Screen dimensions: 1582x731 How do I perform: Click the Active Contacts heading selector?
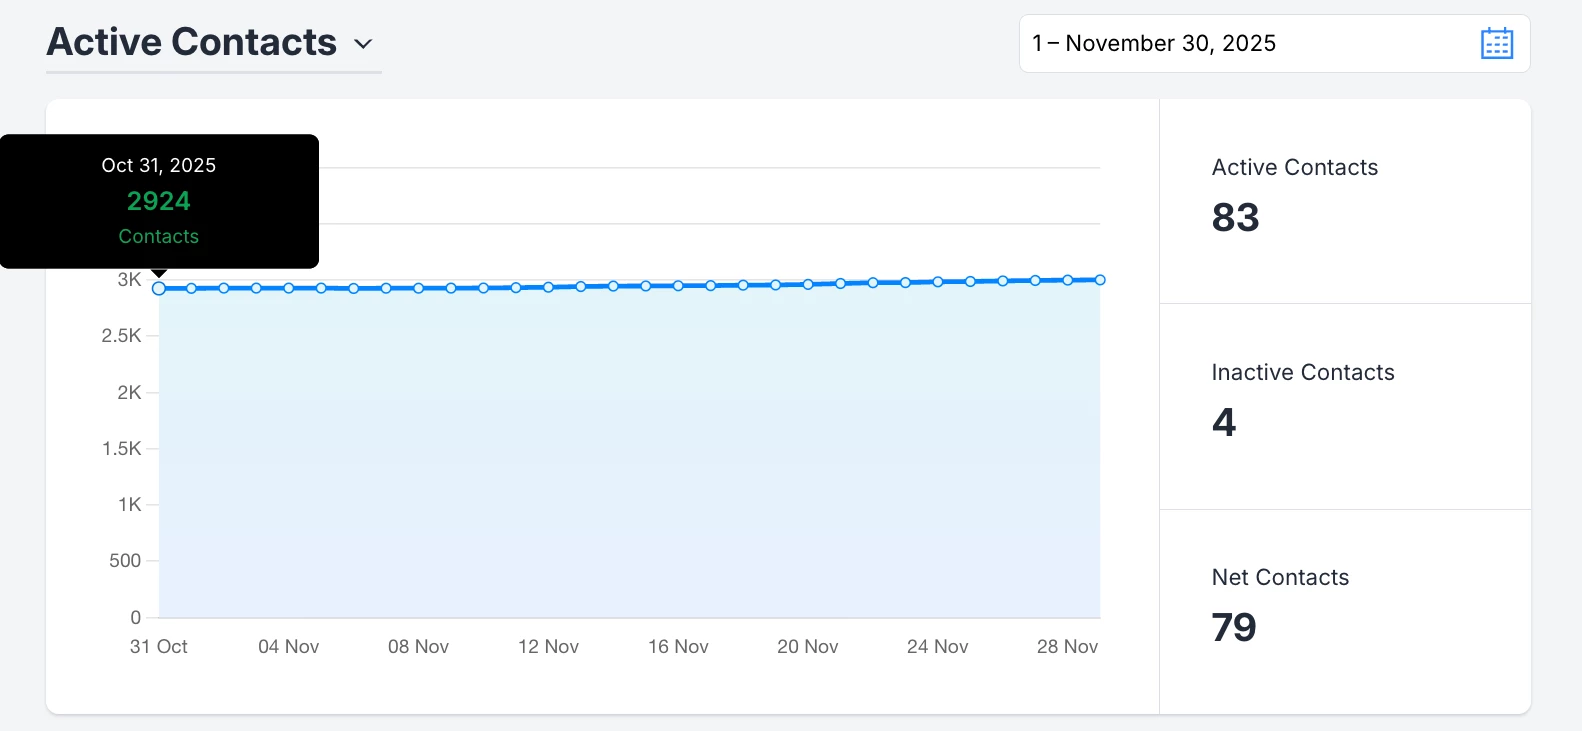[192, 42]
